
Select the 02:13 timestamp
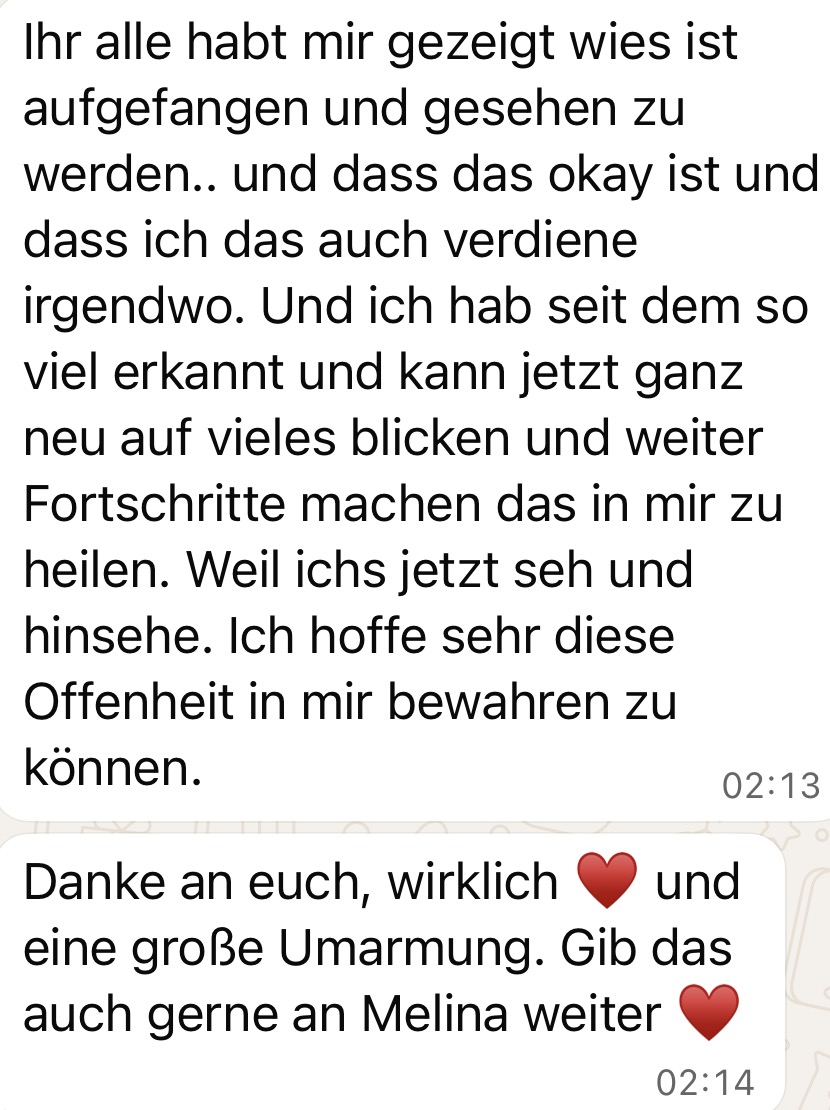click(x=771, y=786)
